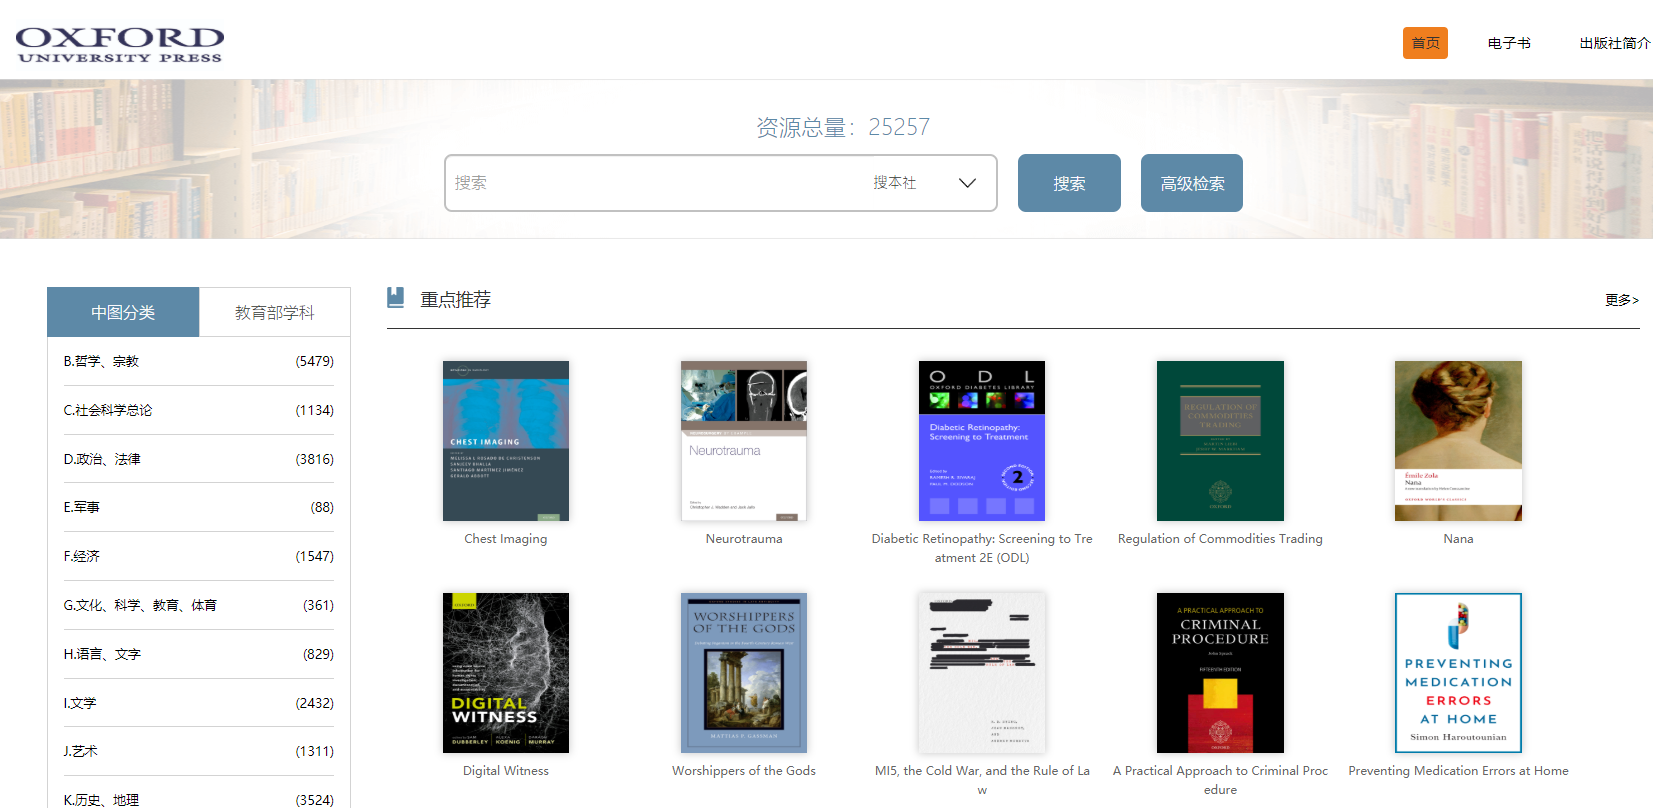Click the Digital Witness title link
The width and height of the screenshot is (1653, 808).
[506, 771]
